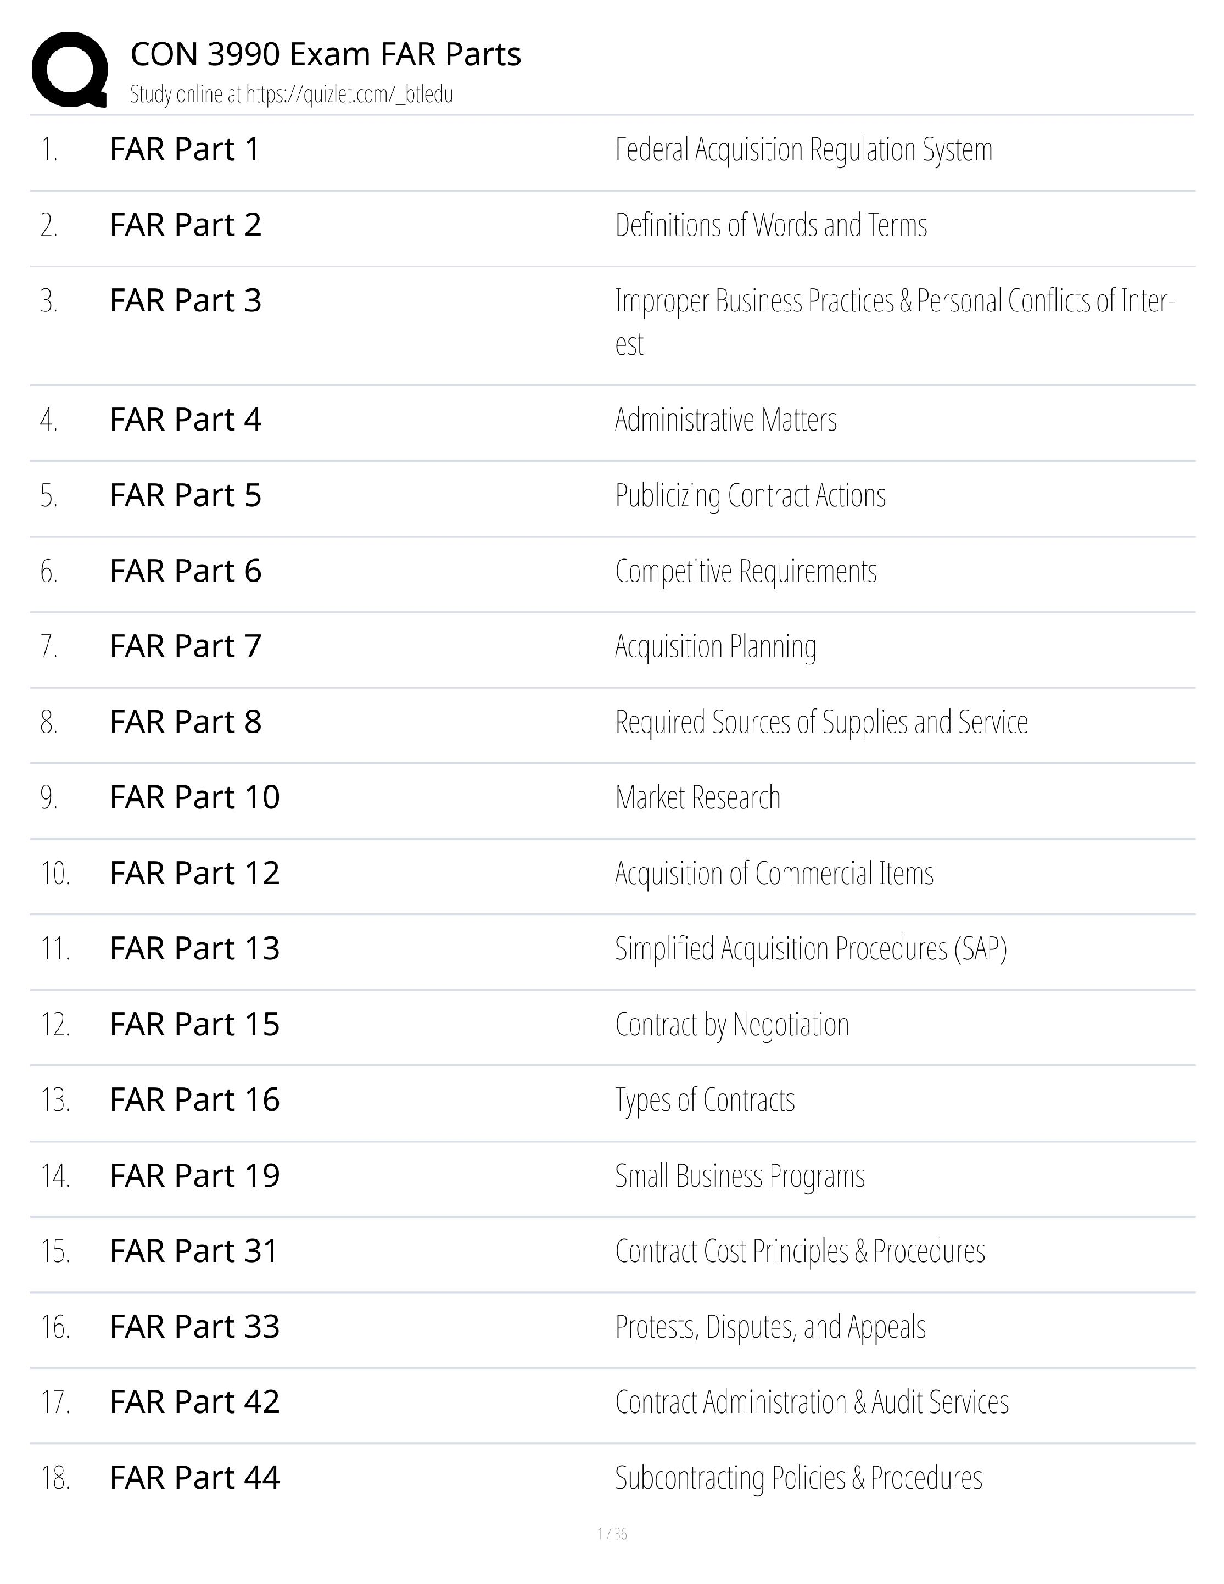This screenshot has height=1584, width=1224.
Task: Click the page number indicator at bottom
Action: (x=611, y=1534)
